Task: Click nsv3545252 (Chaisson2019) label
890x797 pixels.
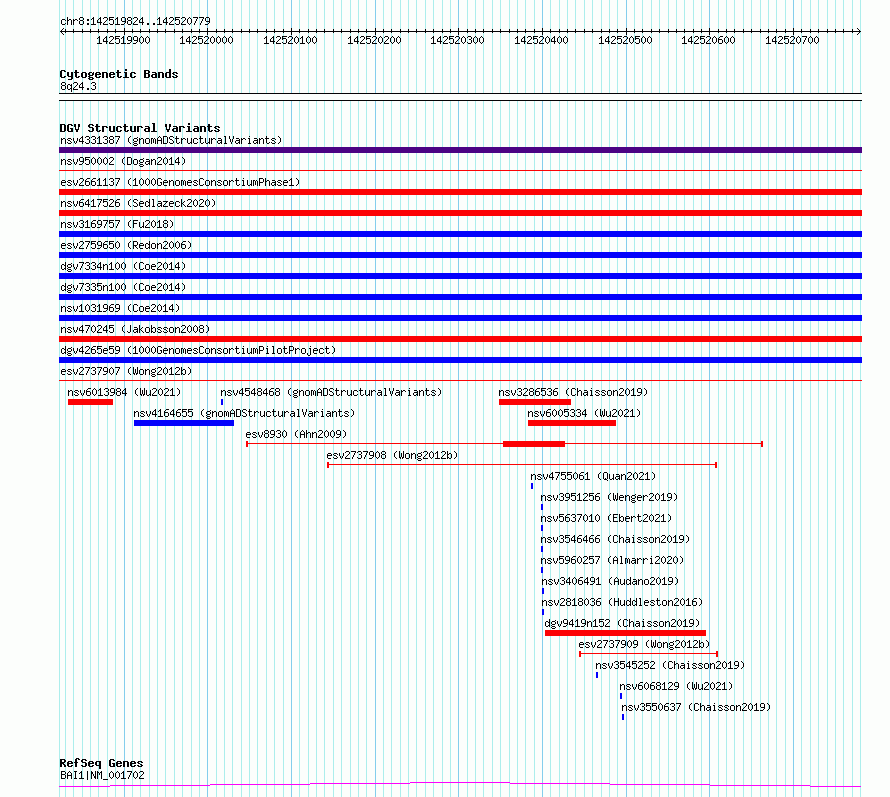Action: [x=670, y=665]
